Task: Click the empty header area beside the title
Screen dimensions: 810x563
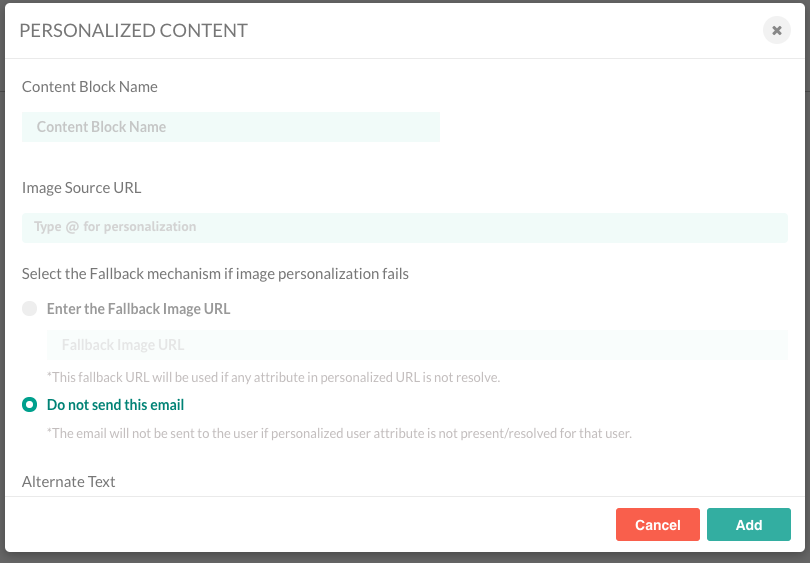Action: click(500, 30)
